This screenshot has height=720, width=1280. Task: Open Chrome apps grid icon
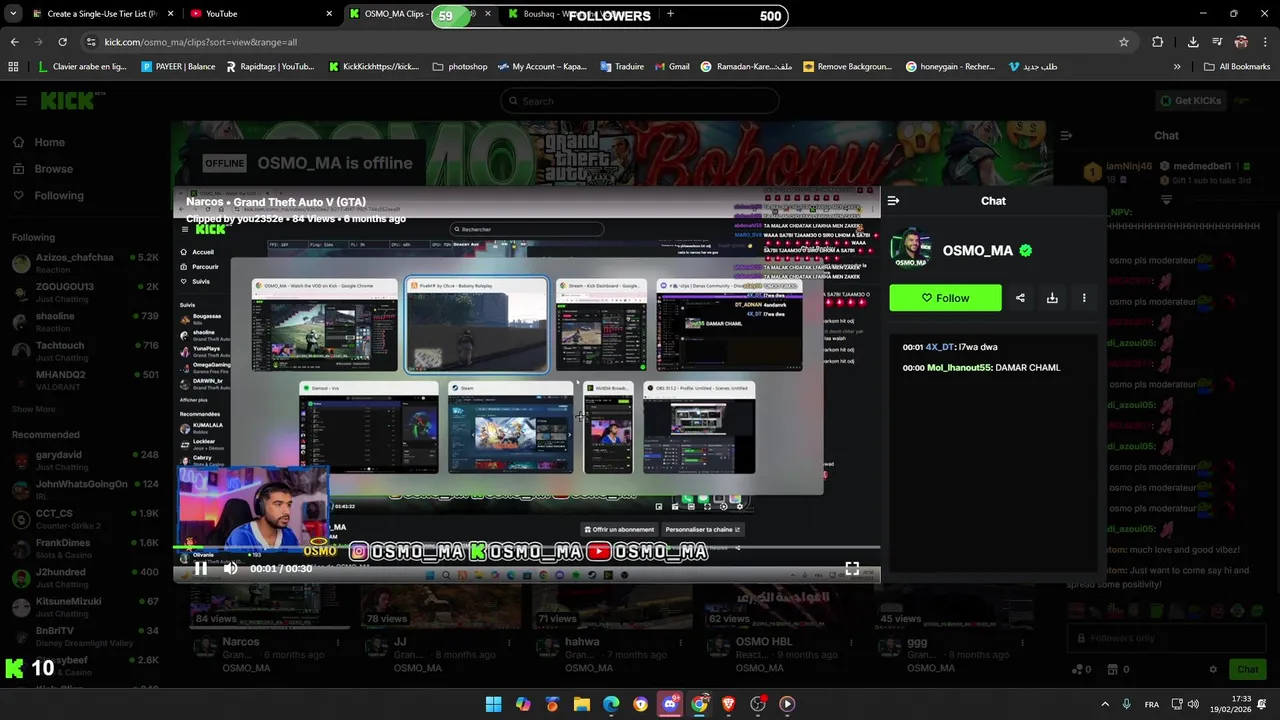point(13,67)
